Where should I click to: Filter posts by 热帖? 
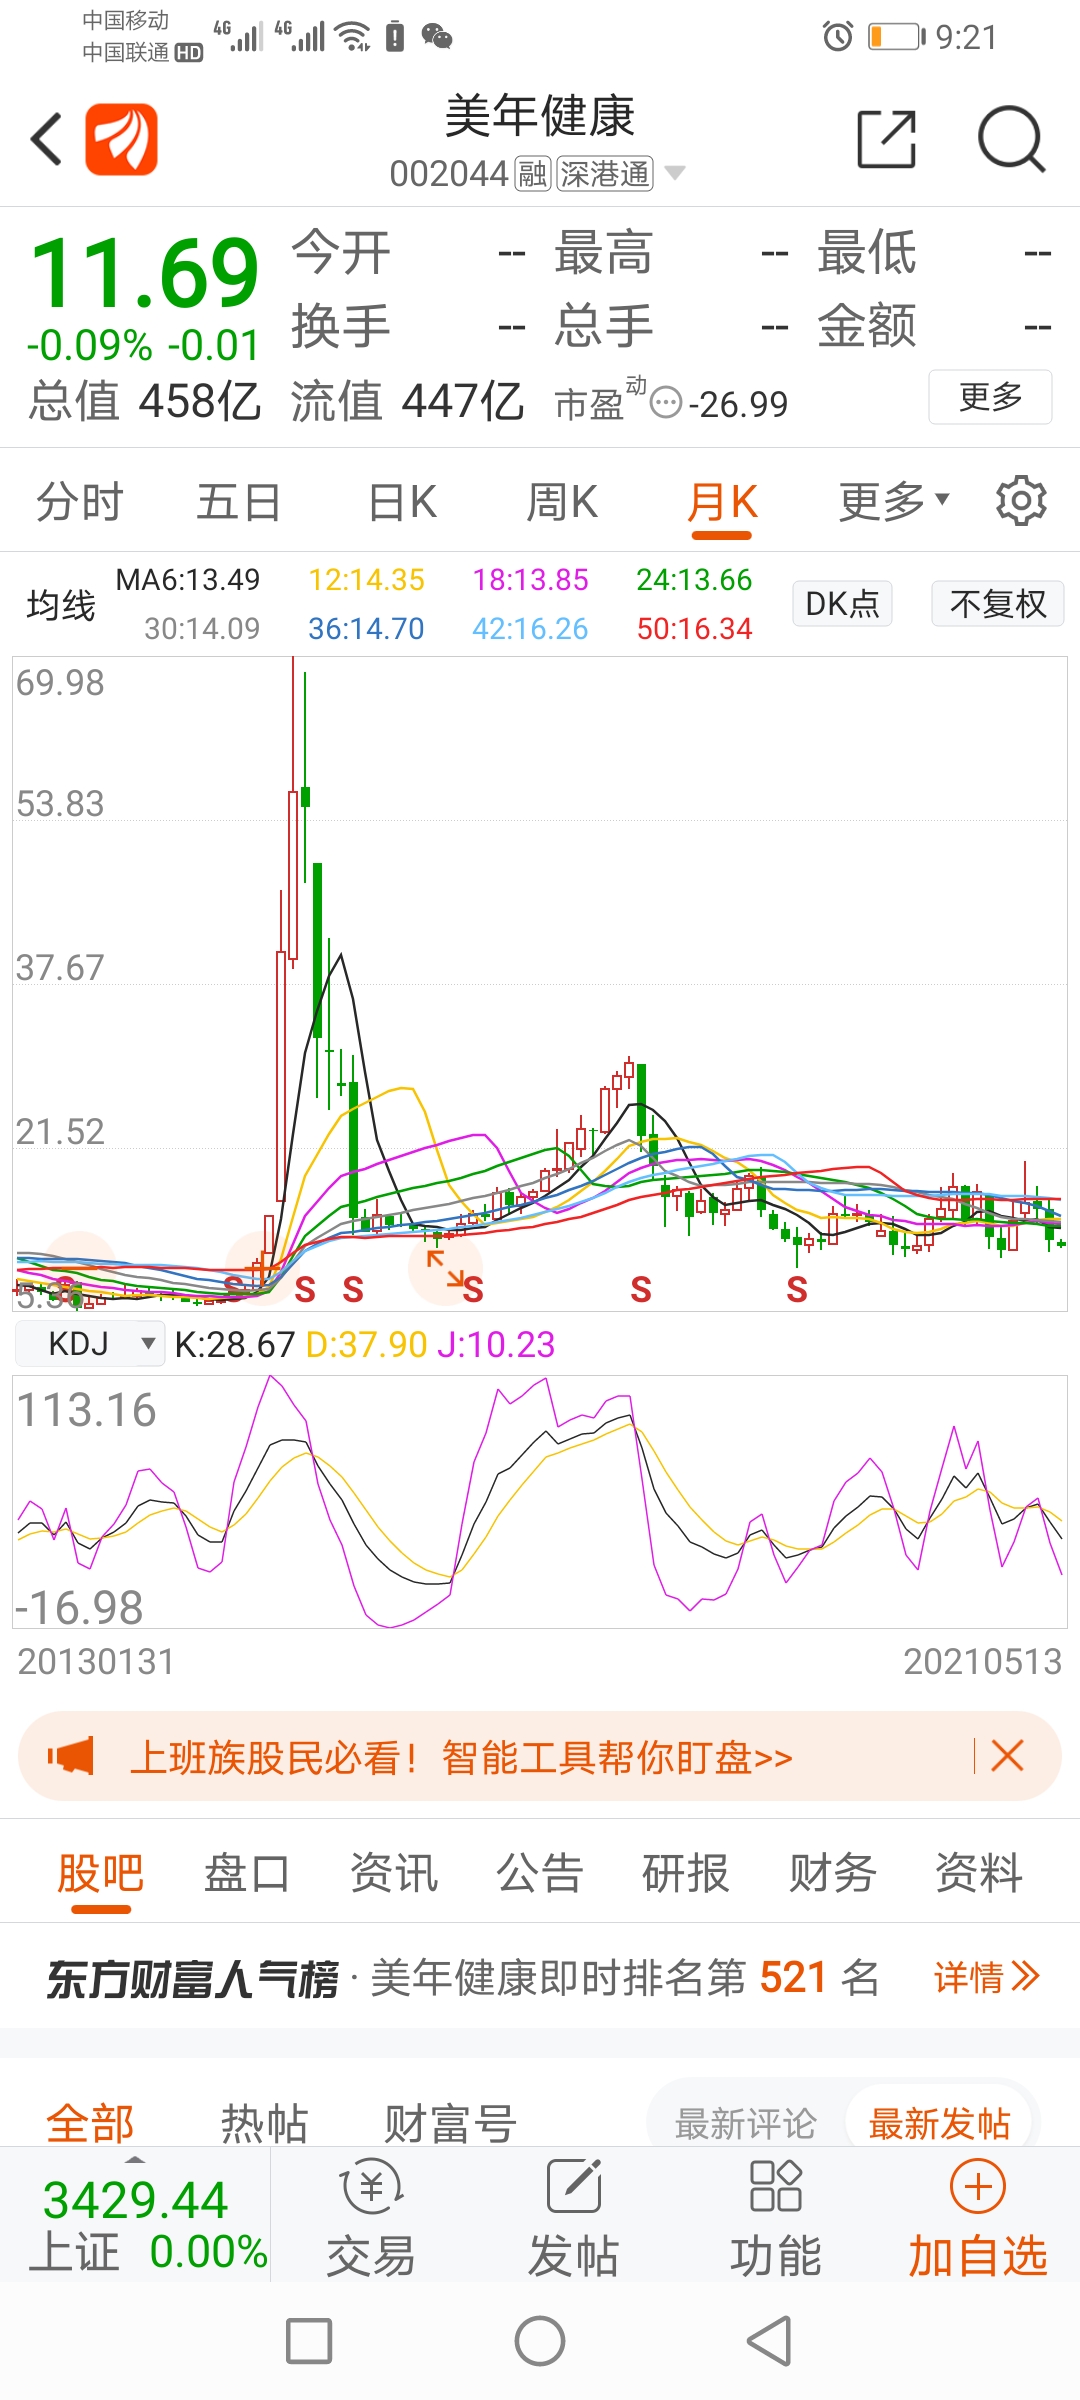(264, 2121)
